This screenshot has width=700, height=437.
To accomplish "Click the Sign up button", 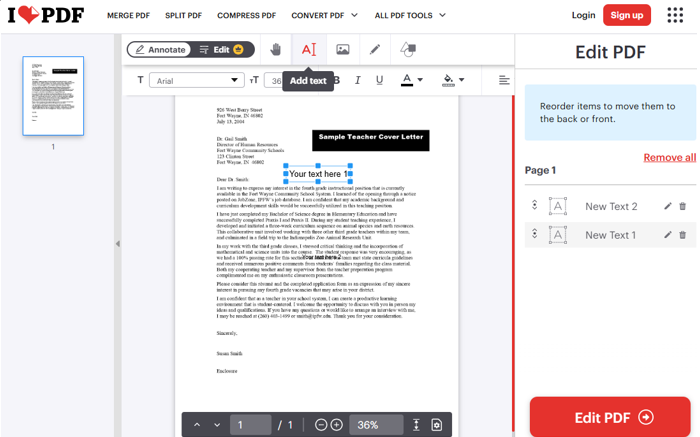I will 627,15.
